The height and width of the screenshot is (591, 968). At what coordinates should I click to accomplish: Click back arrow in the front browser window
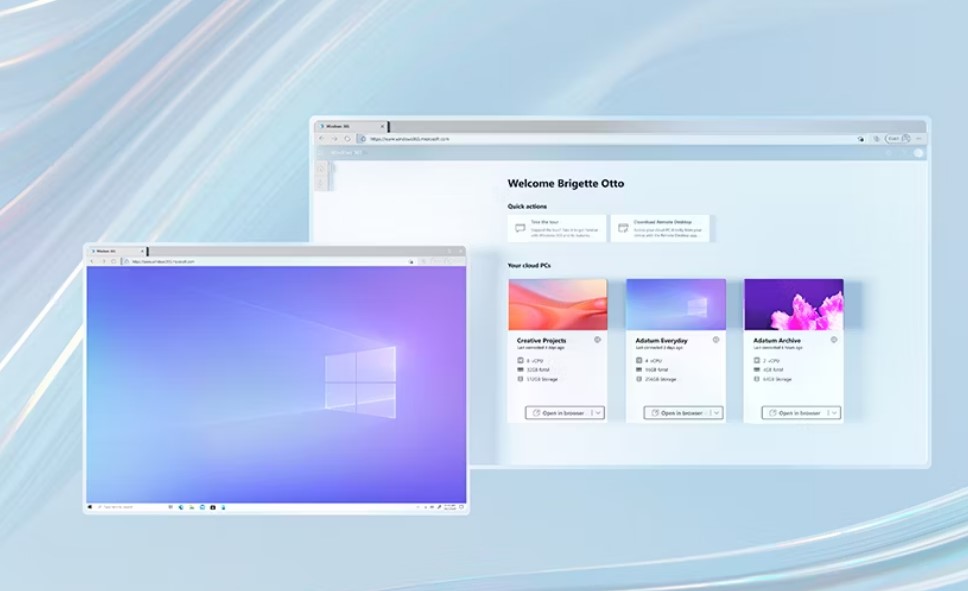point(92,261)
